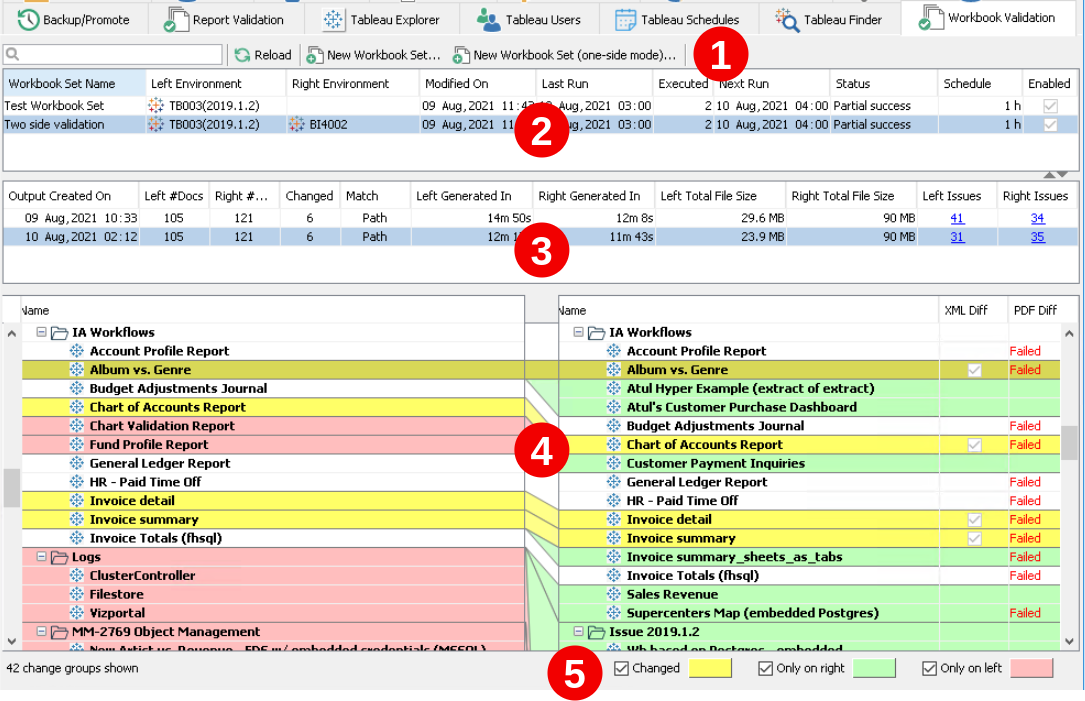Switch to the Tableau Users tab

(529, 19)
